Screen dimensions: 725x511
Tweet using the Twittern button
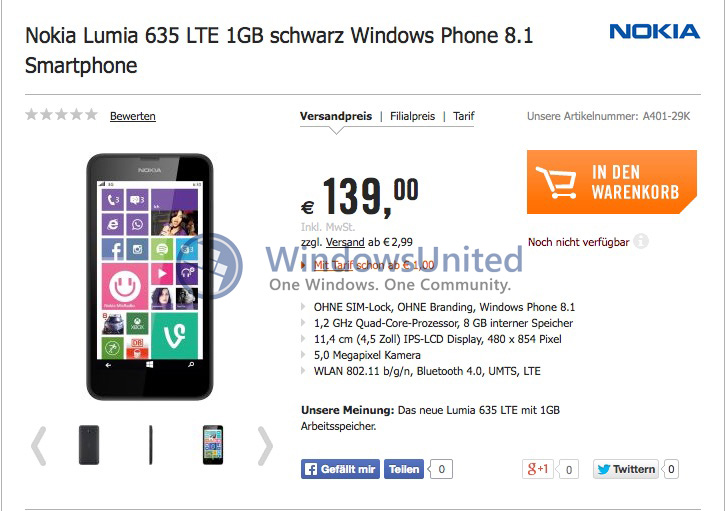tap(626, 469)
